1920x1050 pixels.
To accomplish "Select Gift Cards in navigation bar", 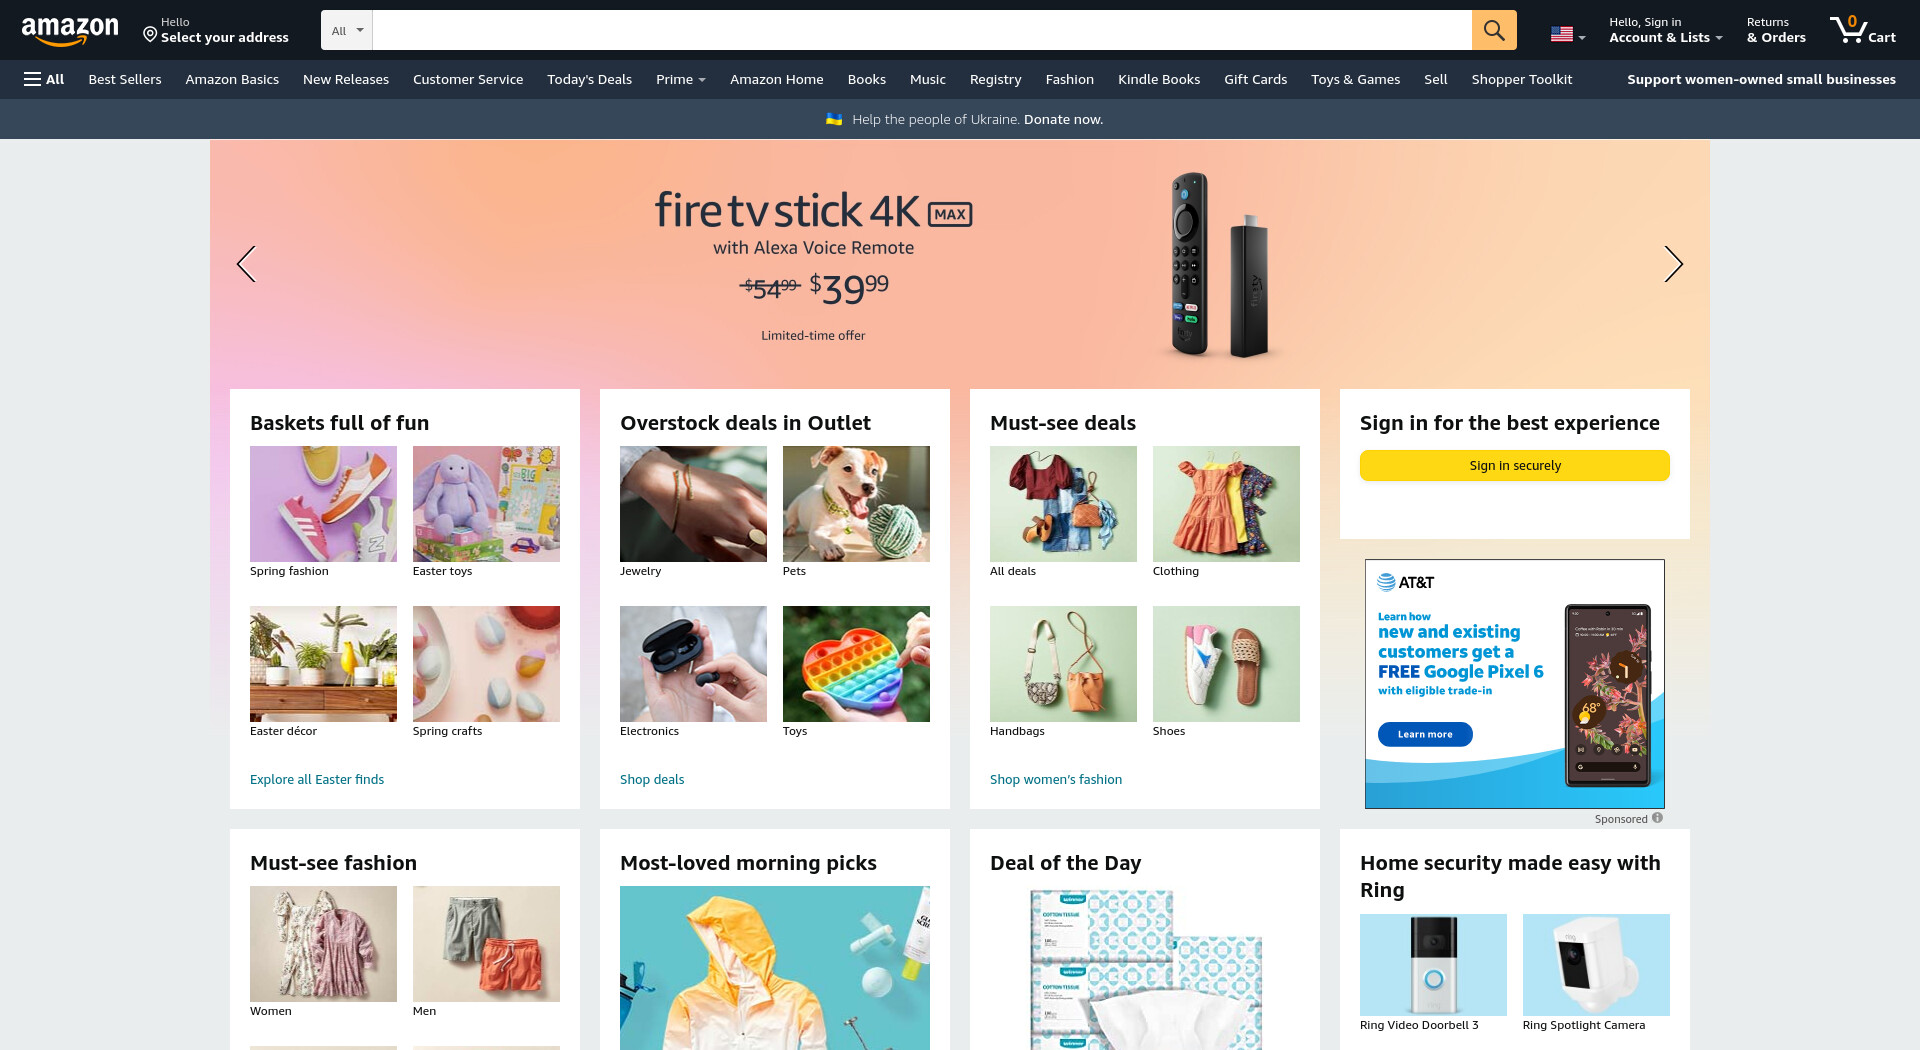I will coord(1255,79).
